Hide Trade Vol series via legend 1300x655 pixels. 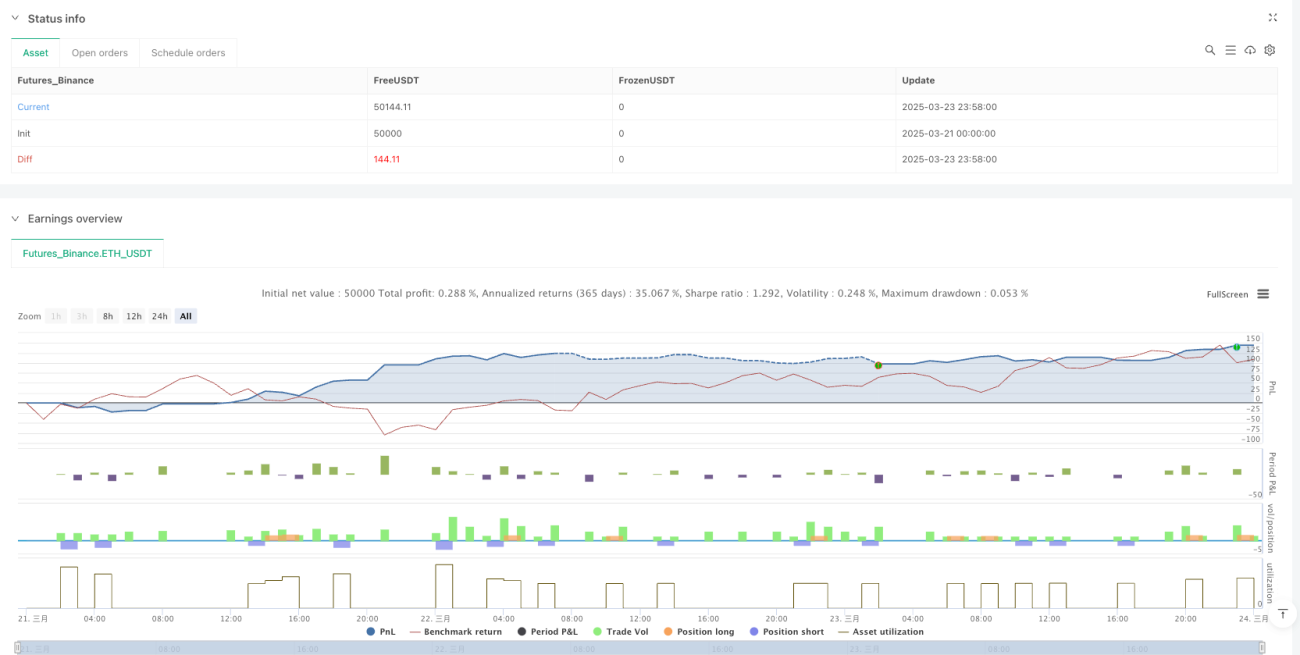621,632
